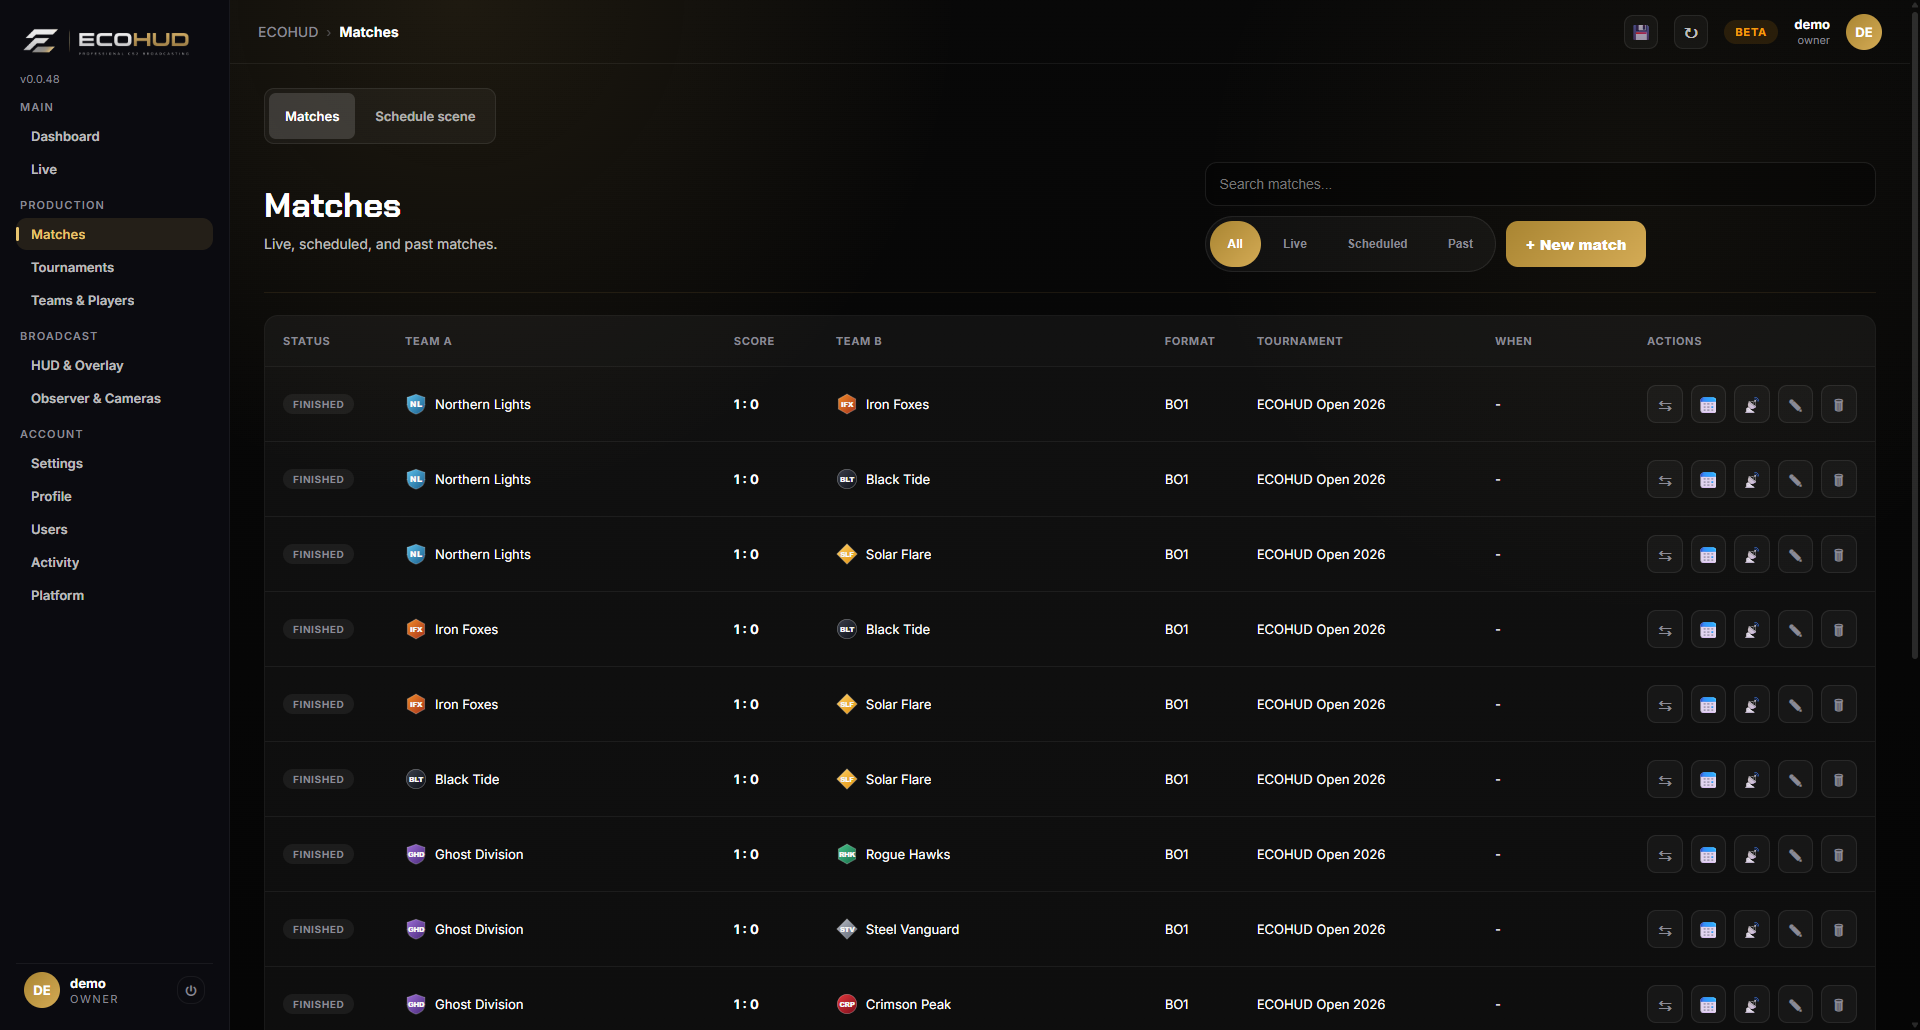Focus the Search matches field
The width and height of the screenshot is (1920, 1030).
1540,184
